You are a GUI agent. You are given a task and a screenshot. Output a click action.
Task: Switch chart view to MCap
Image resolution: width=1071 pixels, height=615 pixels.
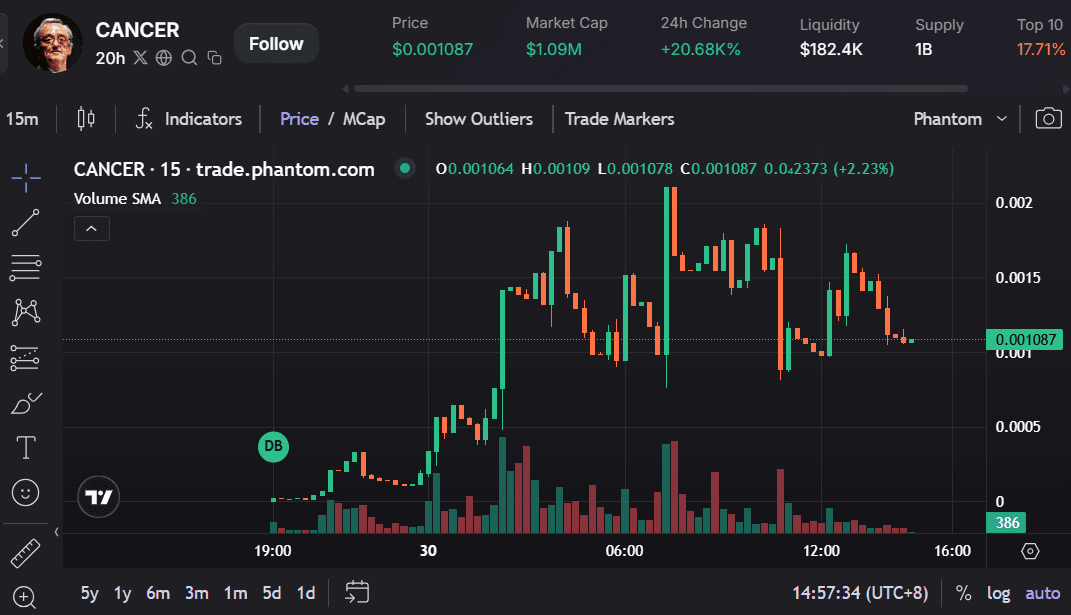click(x=364, y=118)
